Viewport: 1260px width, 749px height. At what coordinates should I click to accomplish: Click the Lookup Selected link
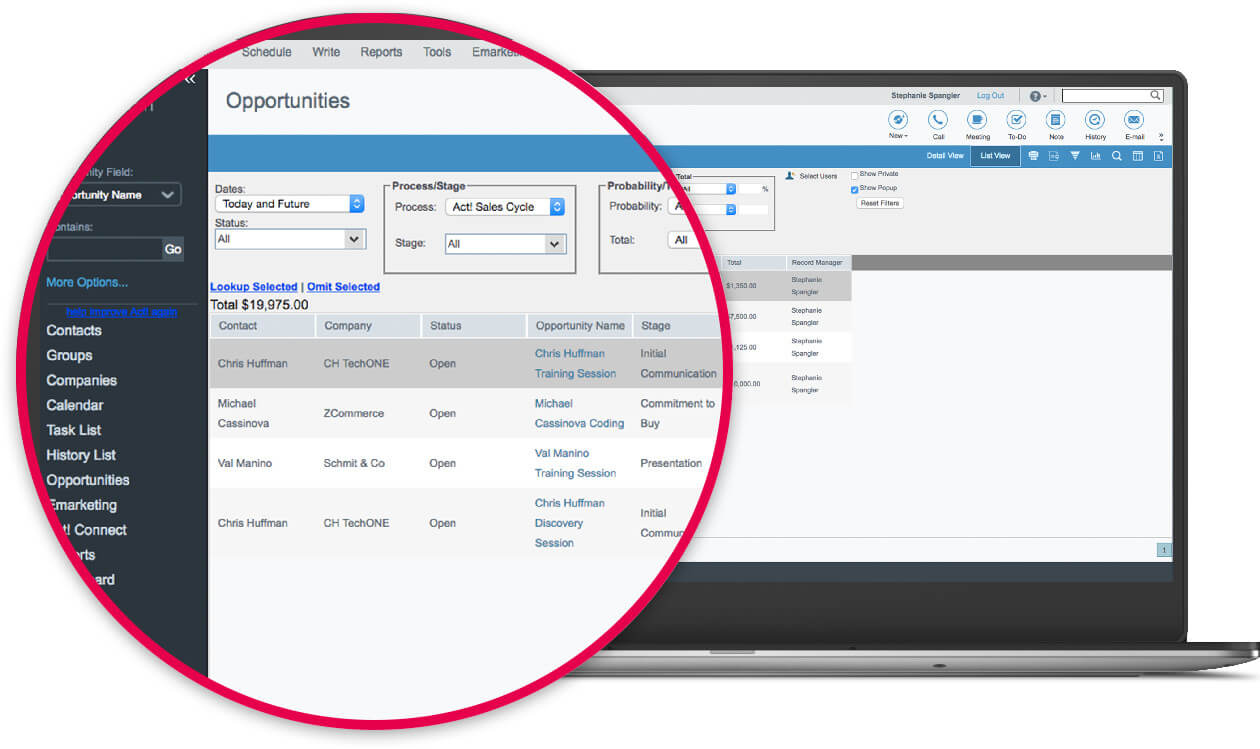click(254, 287)
